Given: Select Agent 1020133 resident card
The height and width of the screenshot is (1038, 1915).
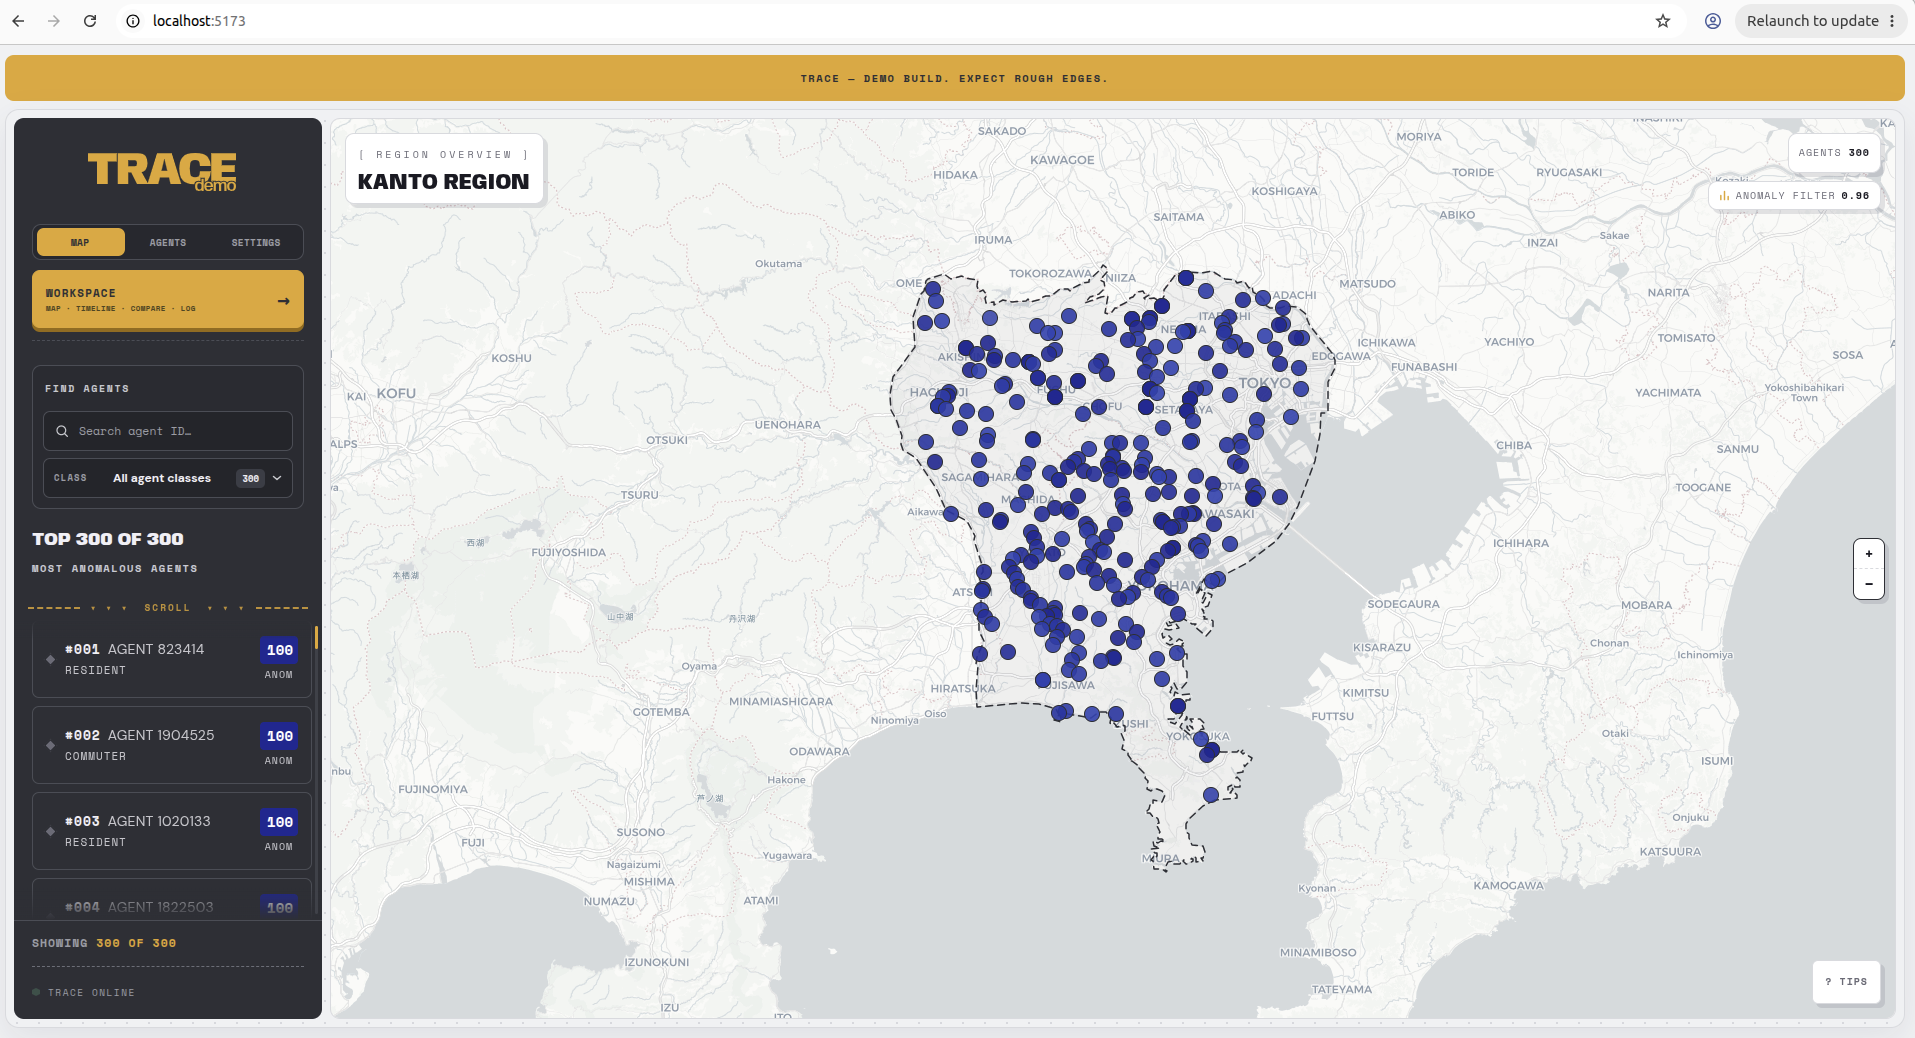Looking at the screenshot, I should pyautogui.click(x=171, y=832).
